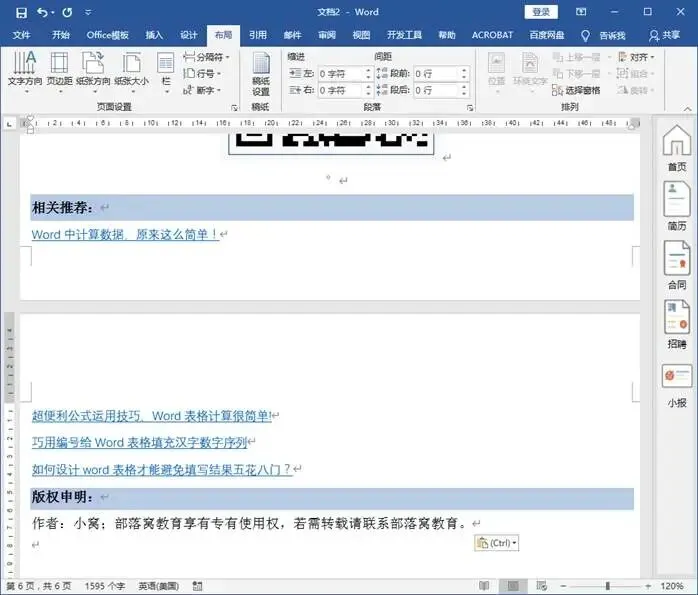Click 稿纸设置 manuscript paper icon
Viewport: 698px width, 595px height.
(x=261, y=74)
